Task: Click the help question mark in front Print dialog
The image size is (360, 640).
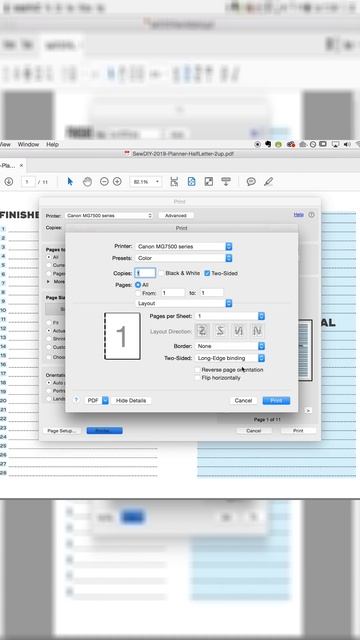Action: point(76,400)
